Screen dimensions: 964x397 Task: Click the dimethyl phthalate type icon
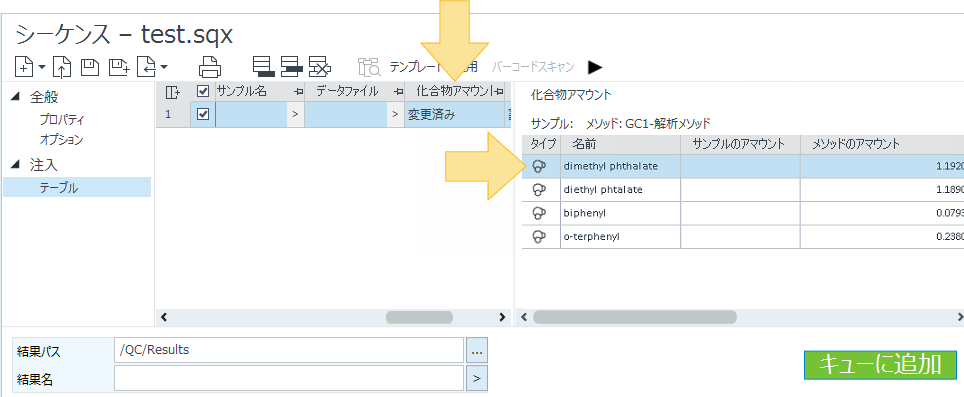[540, 166]
